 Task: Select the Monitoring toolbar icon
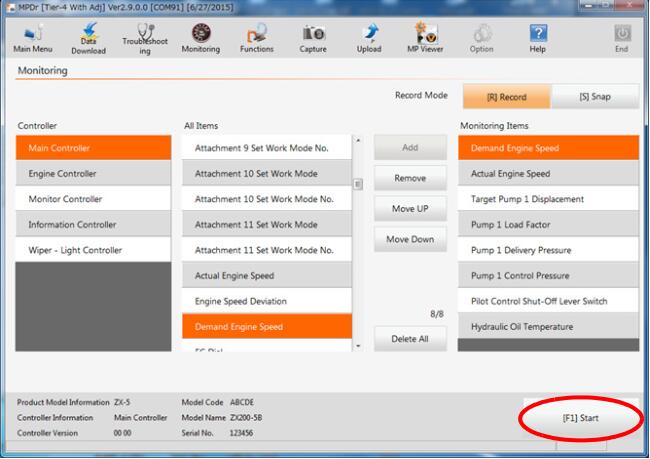(x=201, y=38)
